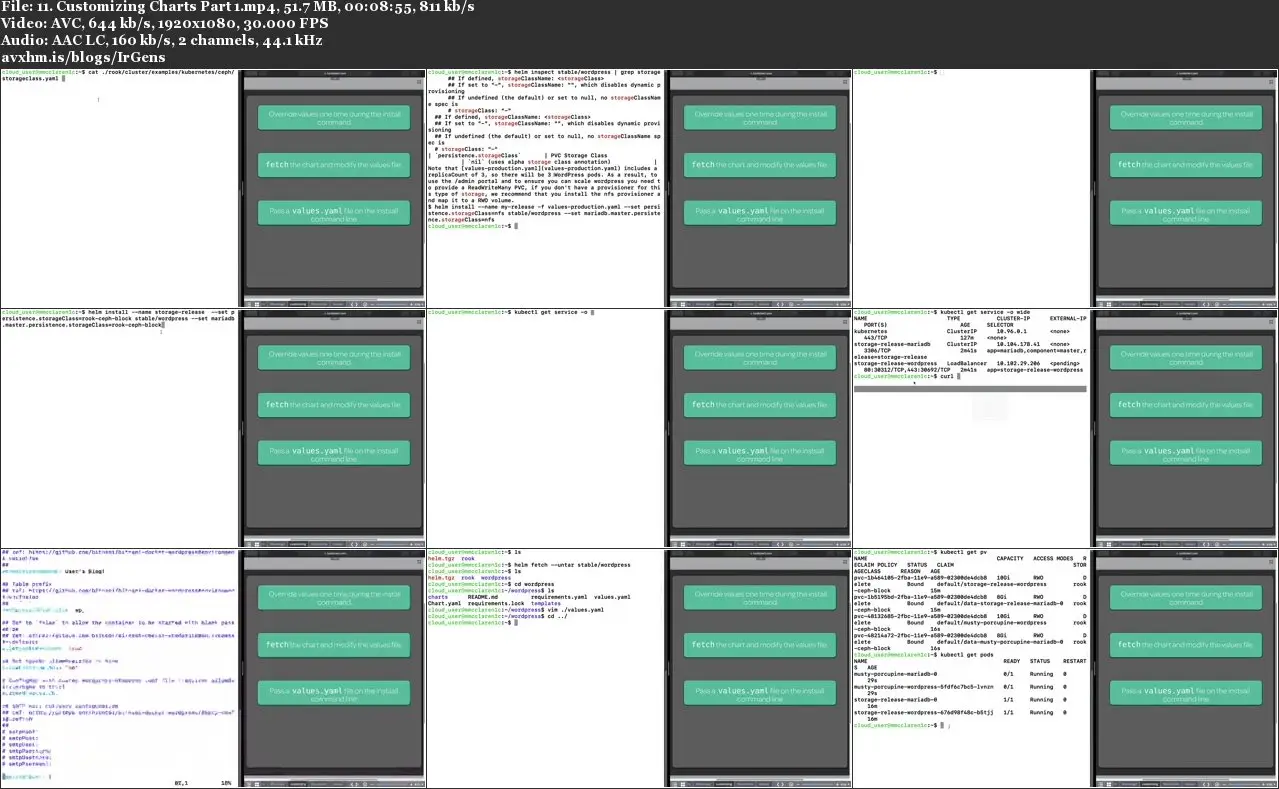This screenshot has height=789, width=1279.
Task: Click 'Pass a values.yaml' card in kubectl get service -o wide thumbnail
Action: (1186, 452)
